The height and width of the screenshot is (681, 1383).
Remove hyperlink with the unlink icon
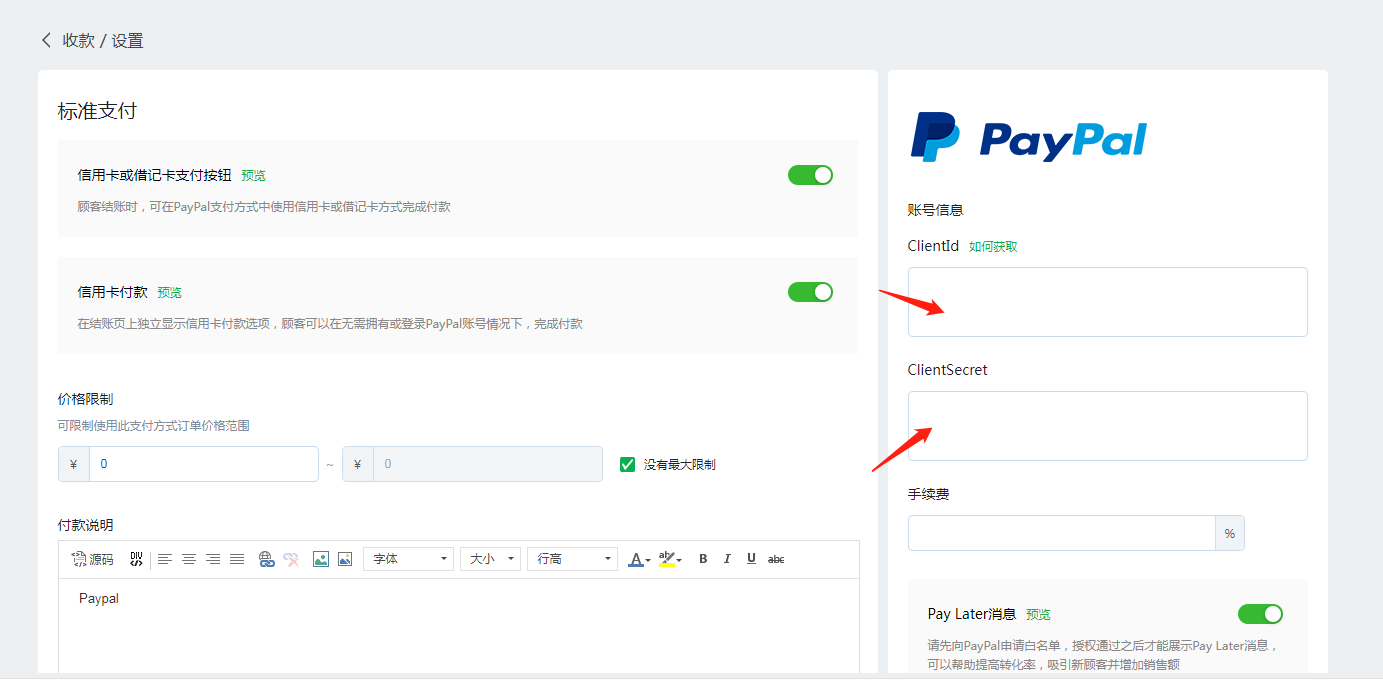(291, 559)
